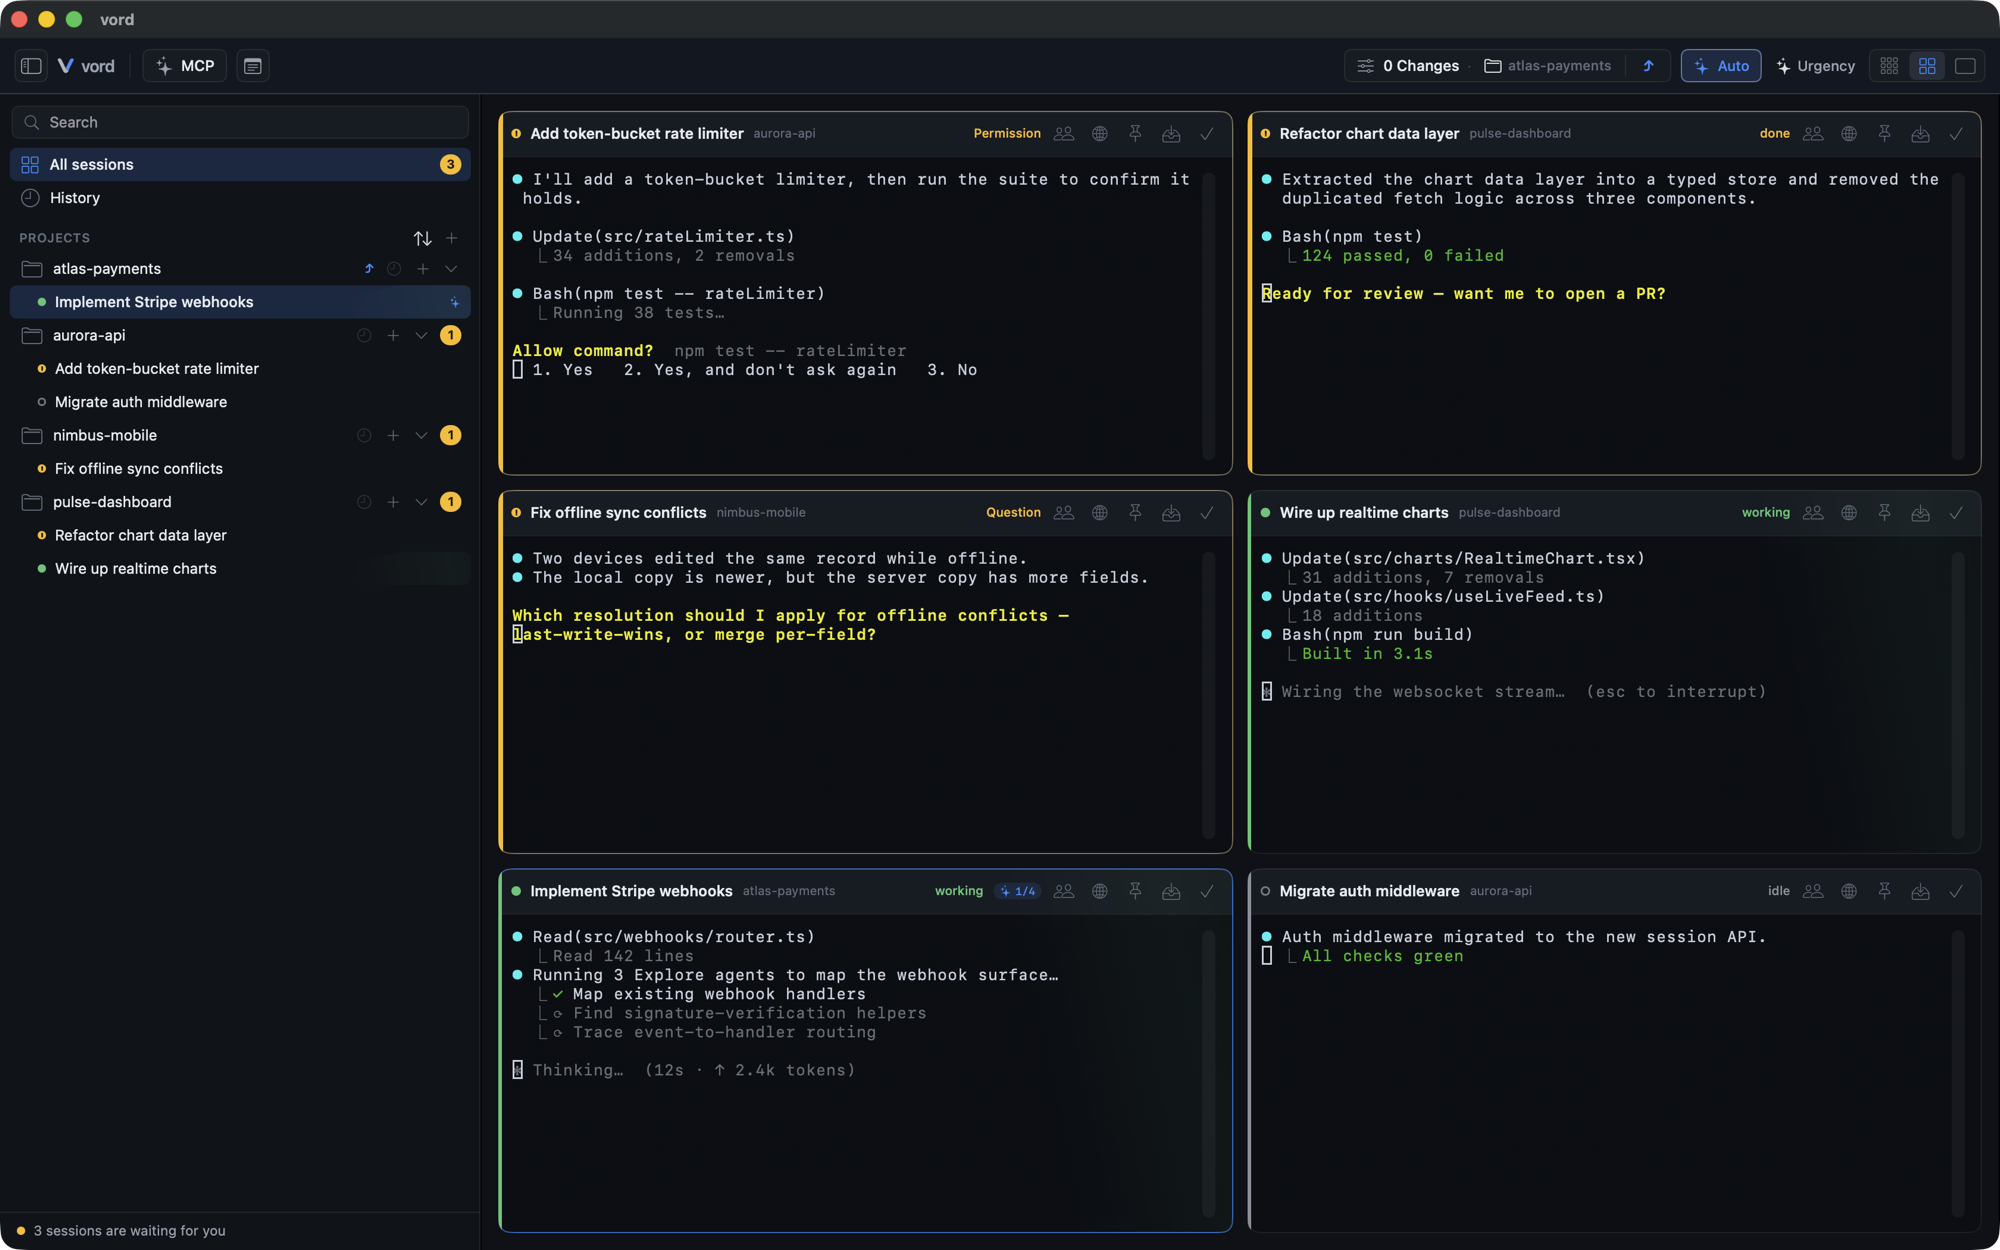The height and width of the screenshot is (1250, 2000).
Task: Select Fix offline sync conflicts in sidebar
Action: [x=240, y=469]
